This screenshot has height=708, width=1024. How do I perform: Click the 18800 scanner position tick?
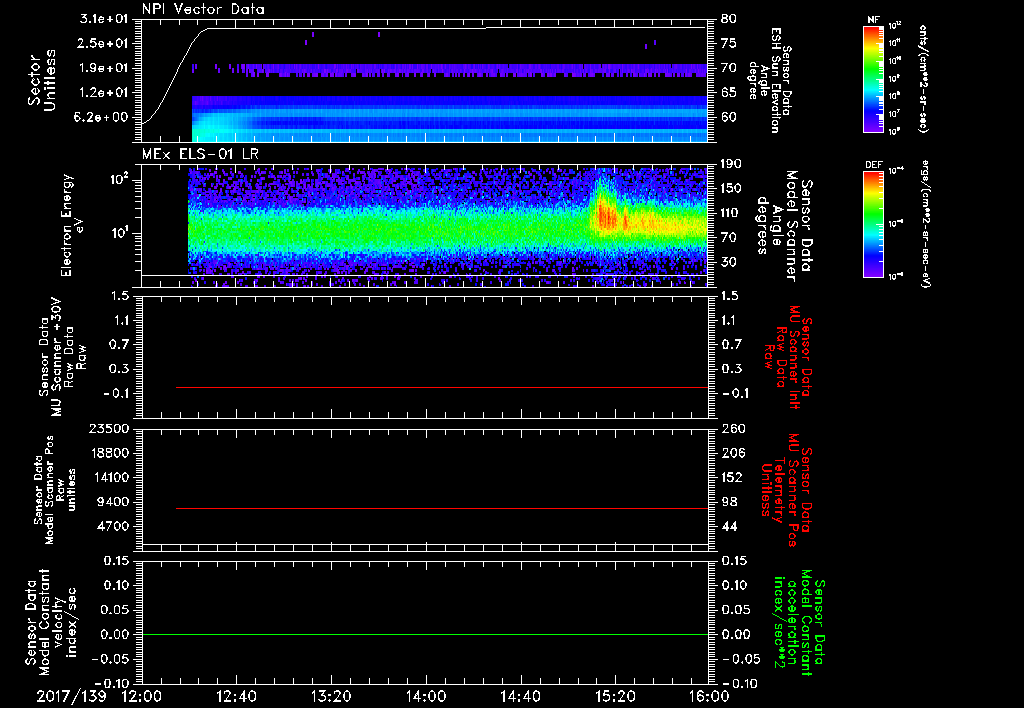tap(109, 453)
